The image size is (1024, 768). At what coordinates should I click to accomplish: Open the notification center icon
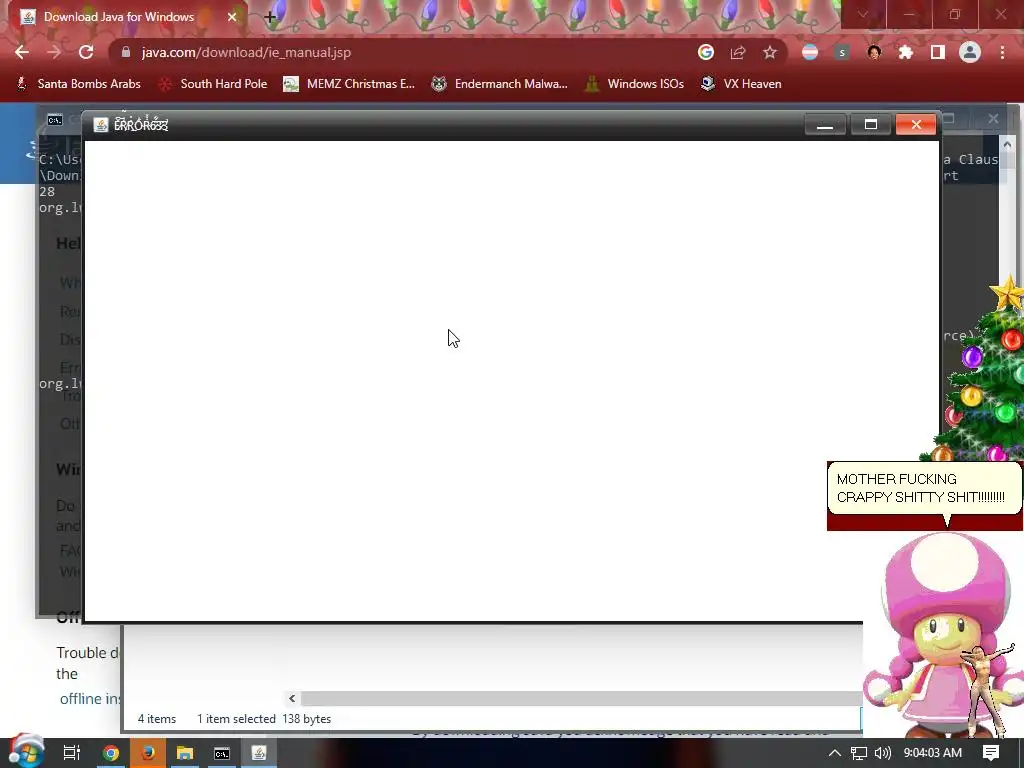click(991, 753)
